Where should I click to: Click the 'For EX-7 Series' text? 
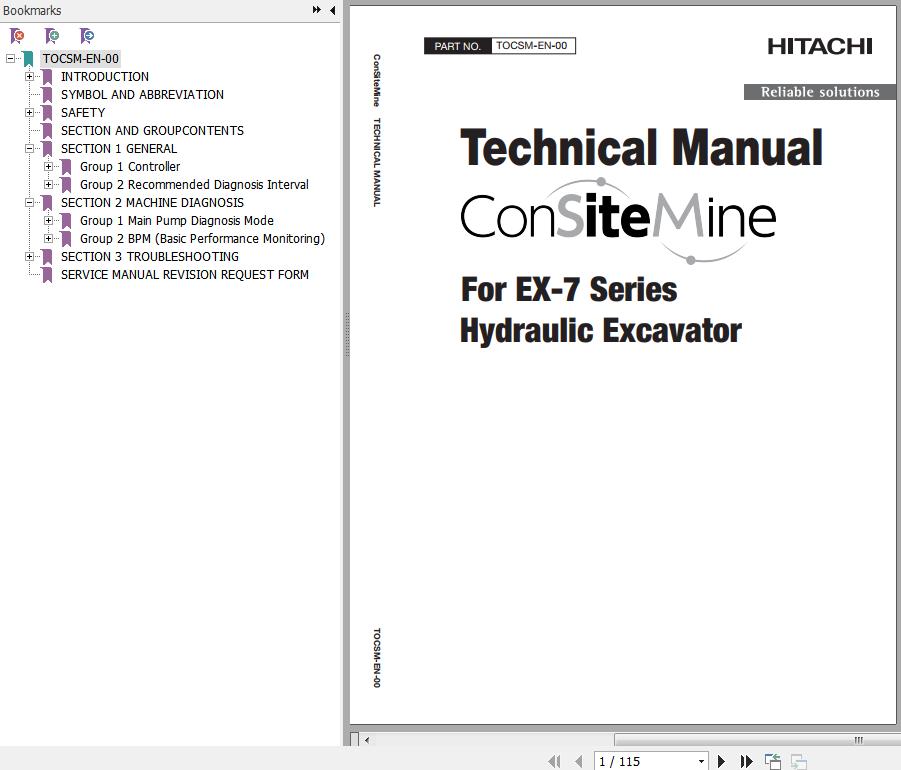569,289
